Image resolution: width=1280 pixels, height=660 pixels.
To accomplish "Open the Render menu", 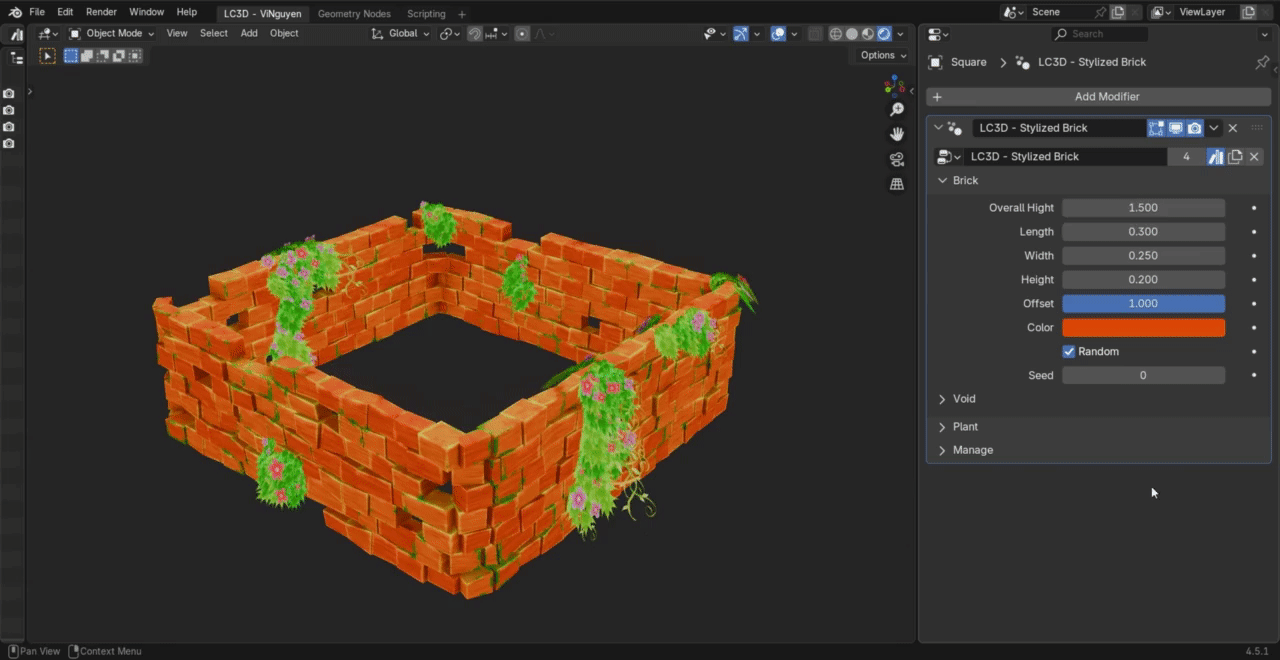I will click(x=101, y=12).
